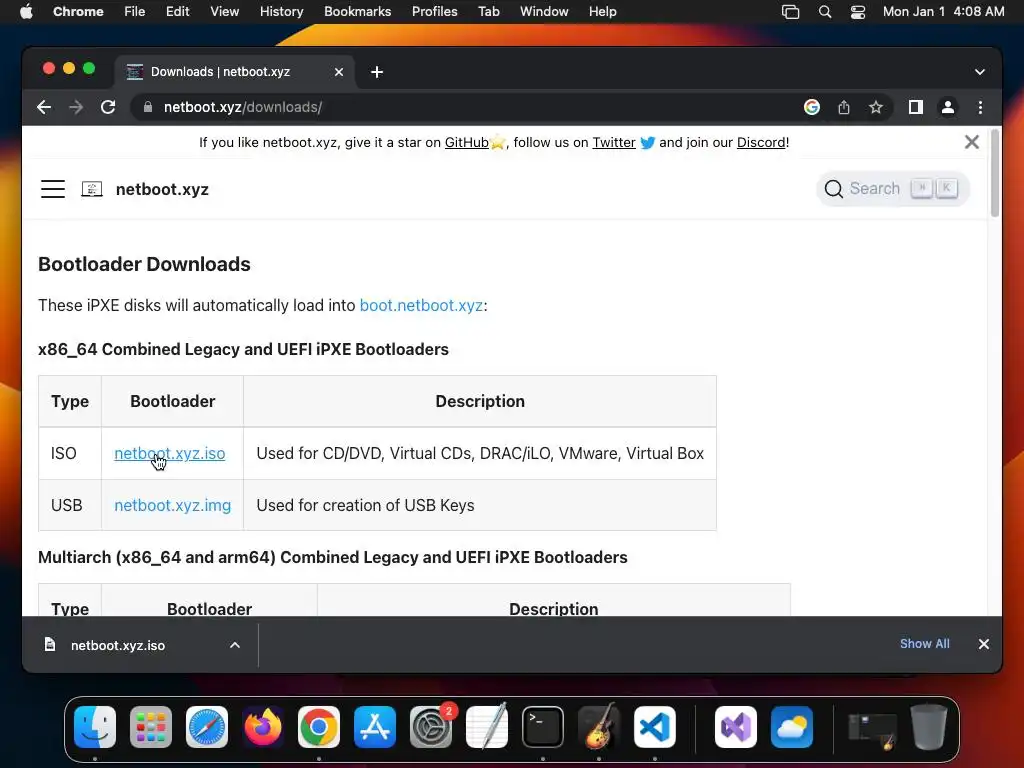Open the Edit menu

tap(177, 11)
